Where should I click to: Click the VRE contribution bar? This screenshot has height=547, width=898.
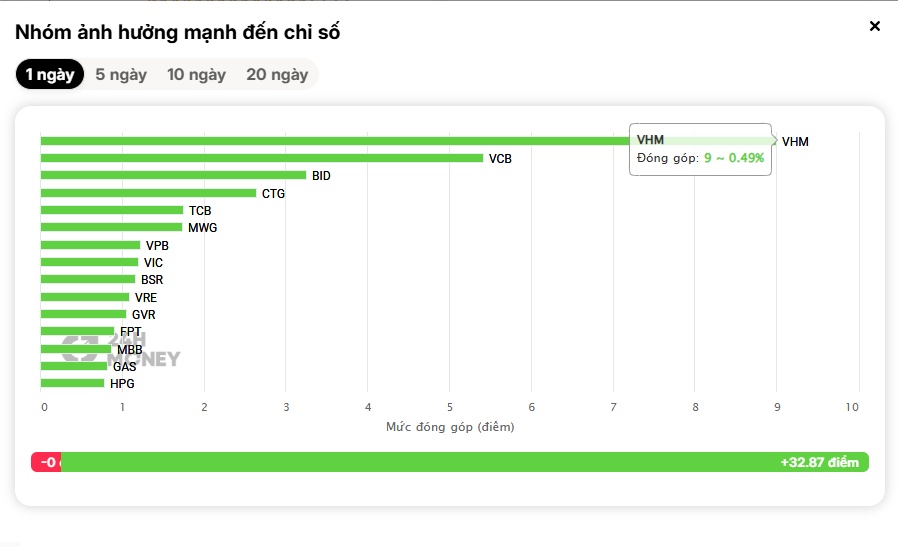(x=85, y=297)
